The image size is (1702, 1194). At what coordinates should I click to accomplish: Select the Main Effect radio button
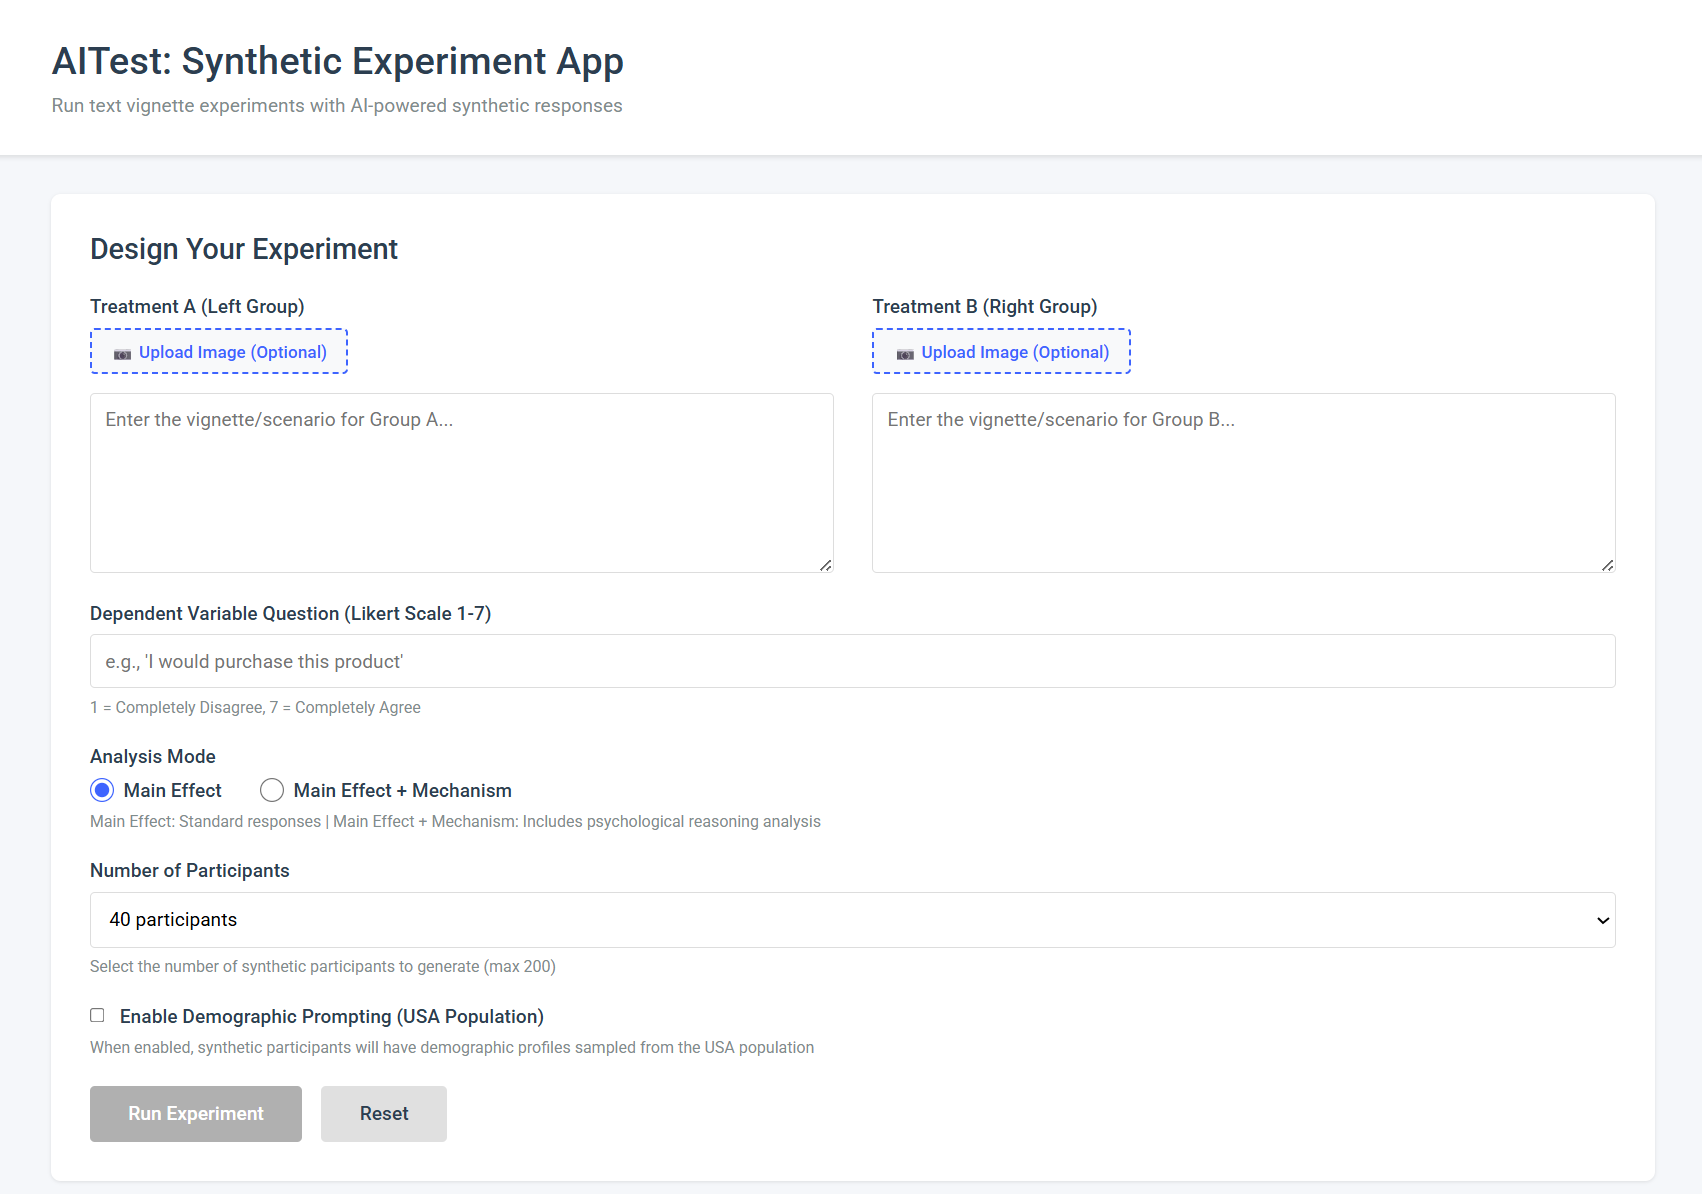click(x=102, y=790)
